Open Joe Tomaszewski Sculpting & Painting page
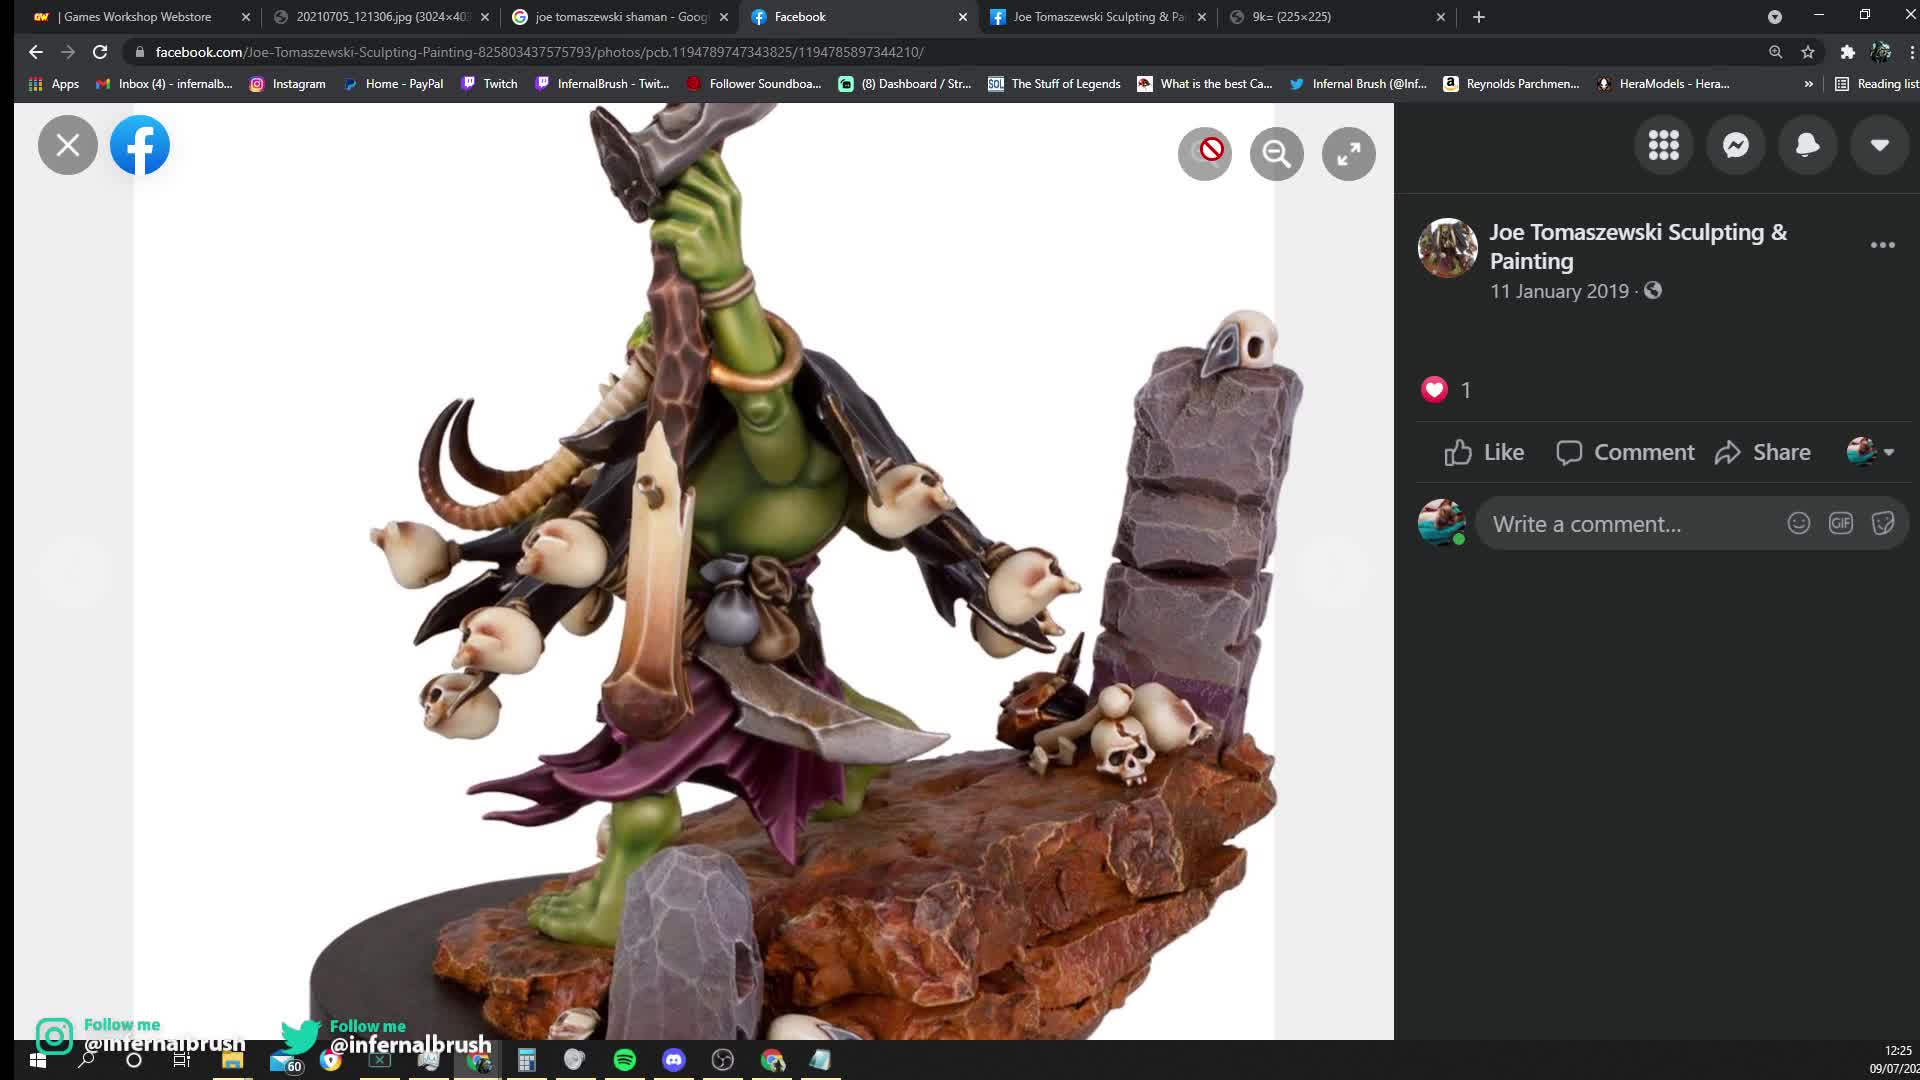Viewport: 1920px width, 1080px height. pyautogui.click(x=1638, y=246)
